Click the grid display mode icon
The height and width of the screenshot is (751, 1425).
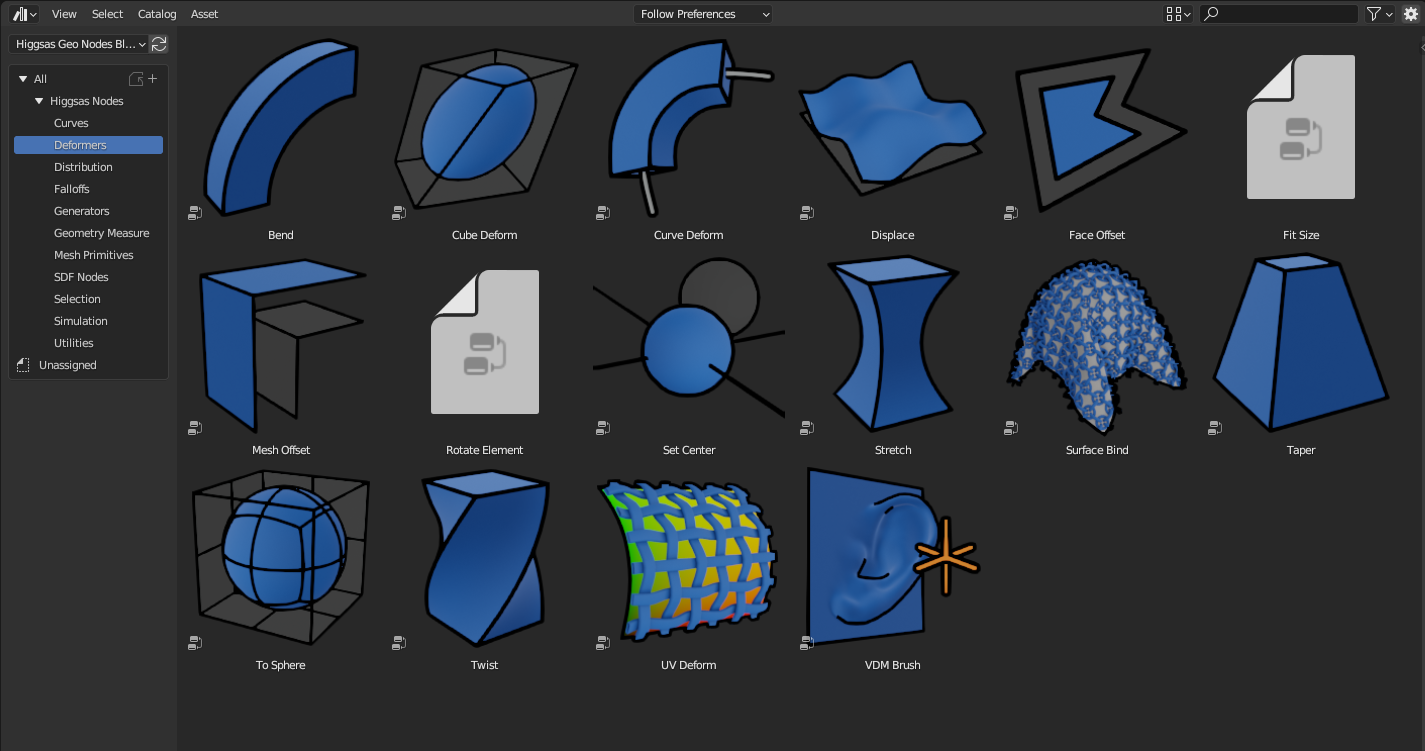click(x=1173, y=14)
